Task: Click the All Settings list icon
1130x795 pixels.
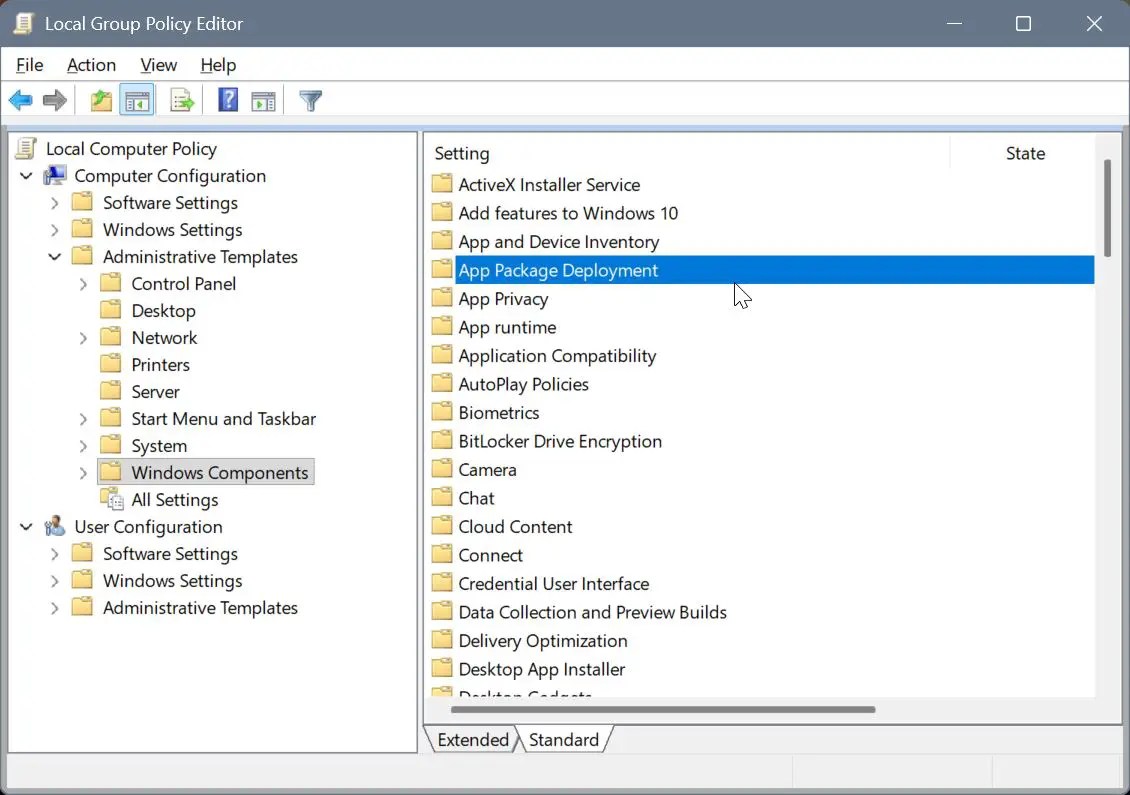Action: pos(112,499)
